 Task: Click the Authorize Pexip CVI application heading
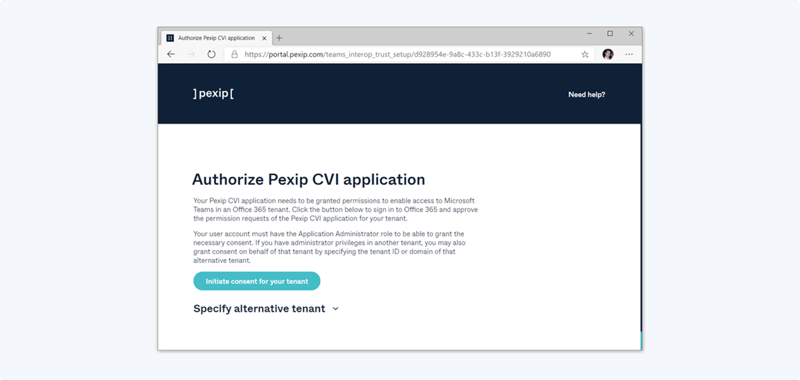[x=309, y=180]
